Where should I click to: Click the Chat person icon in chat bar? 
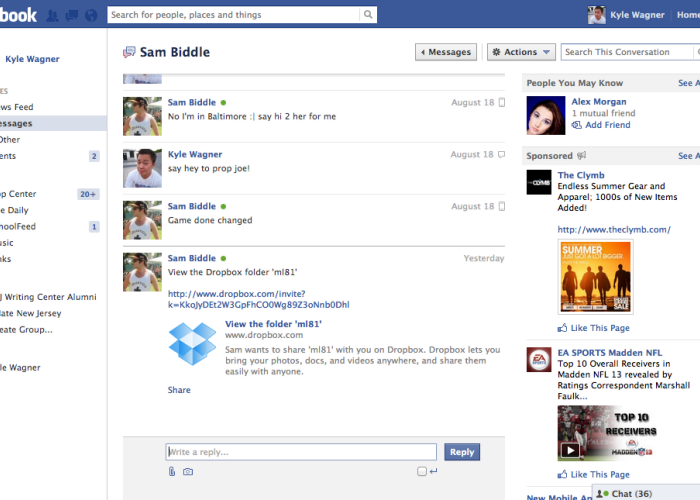pyautogui.click(x=600, y=494)
